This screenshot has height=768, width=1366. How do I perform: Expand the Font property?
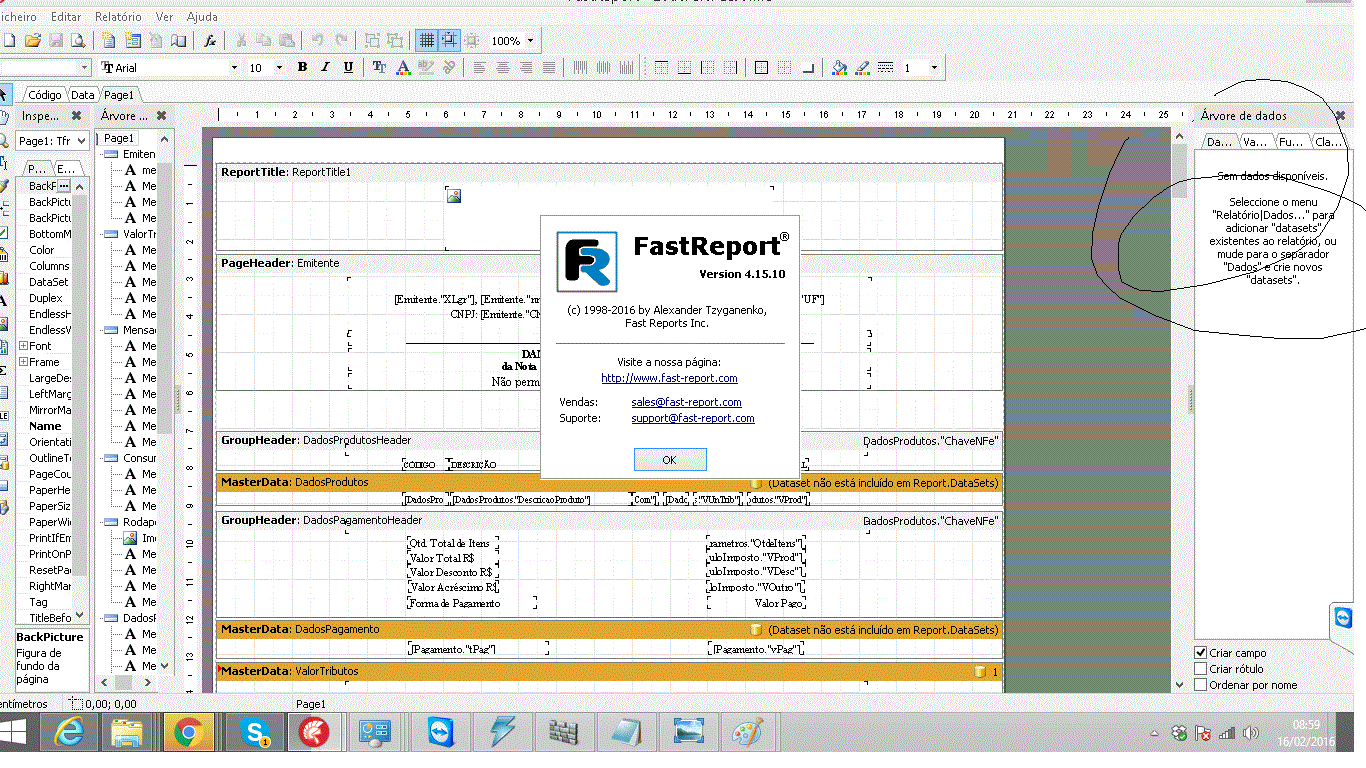tap(23, 346)
